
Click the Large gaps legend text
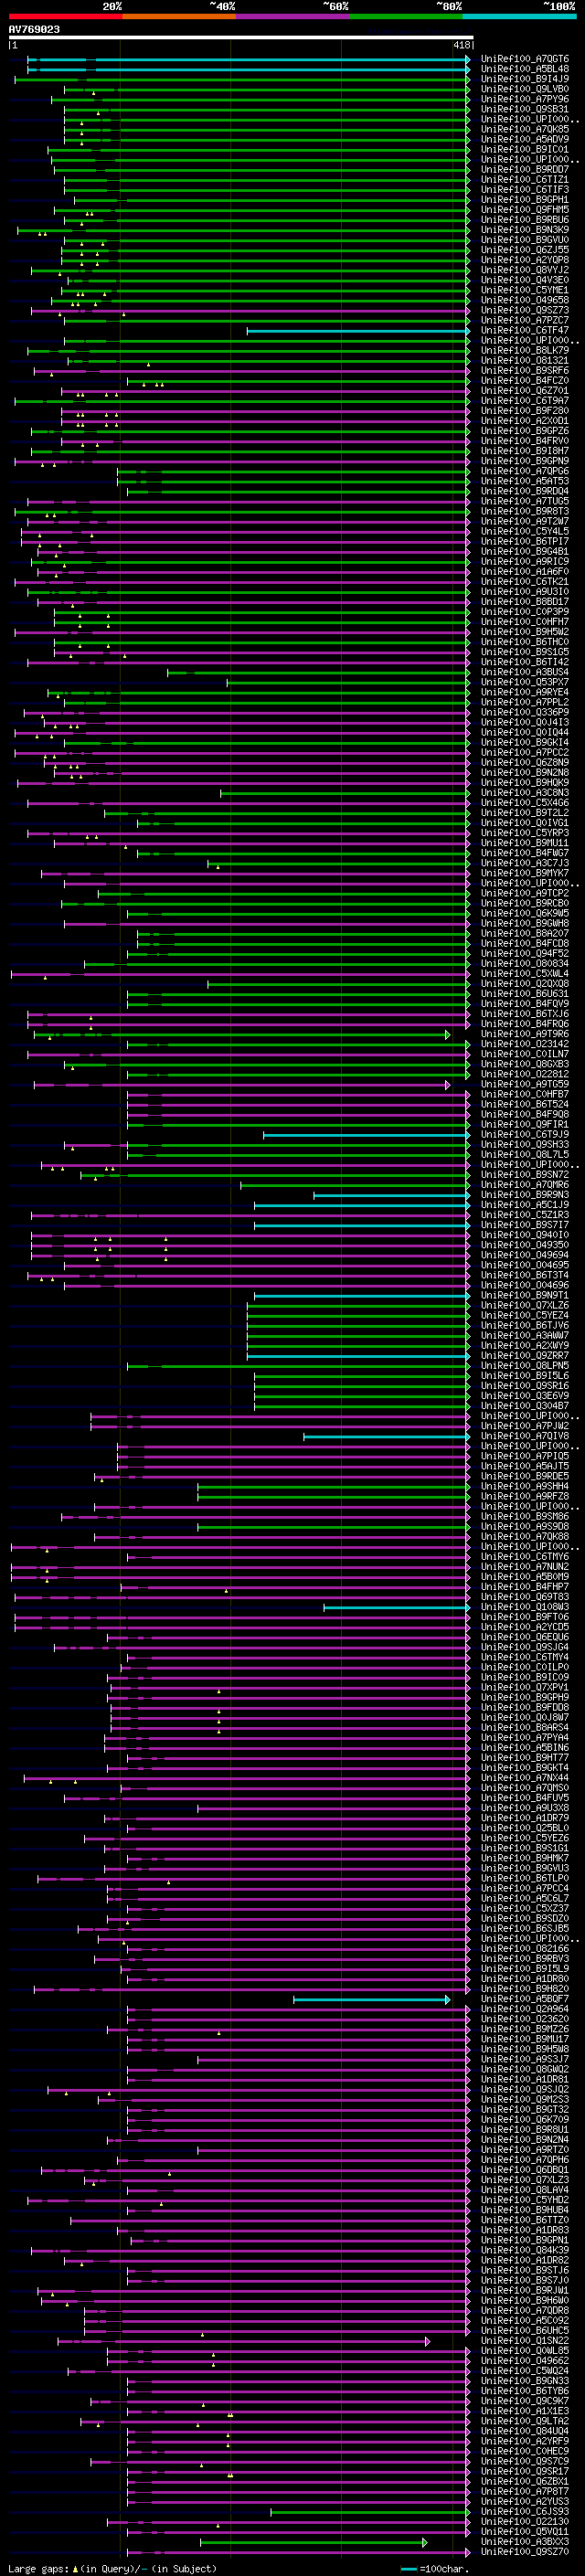tap(39, 2569)
